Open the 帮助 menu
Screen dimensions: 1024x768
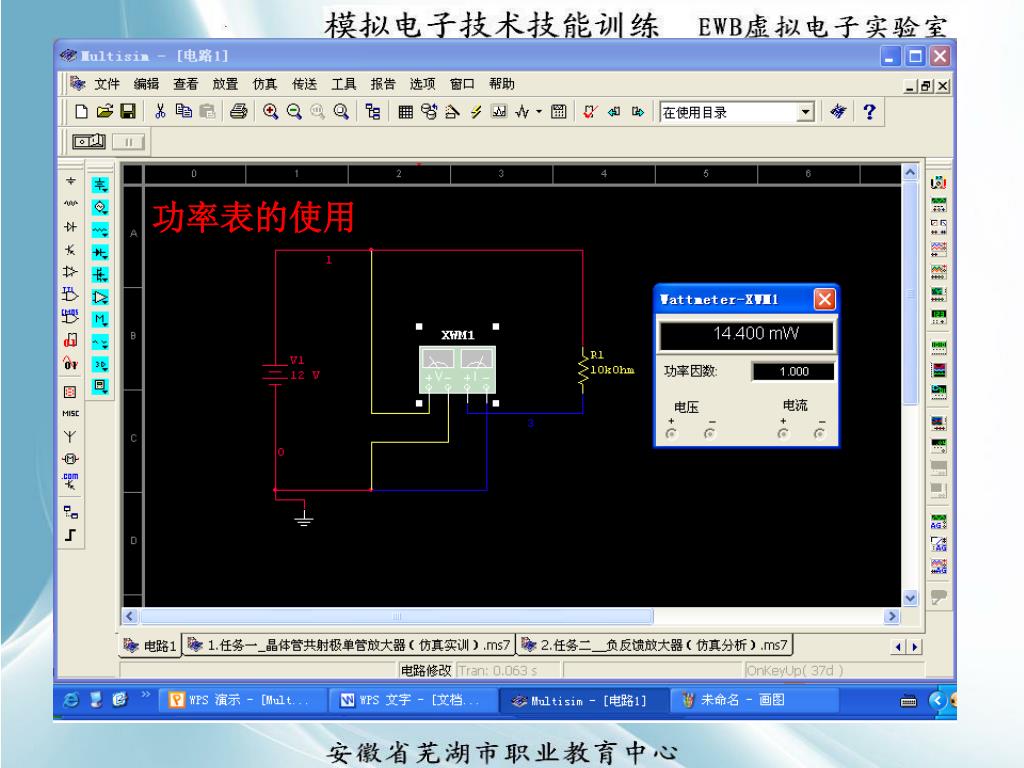[502, 84]
